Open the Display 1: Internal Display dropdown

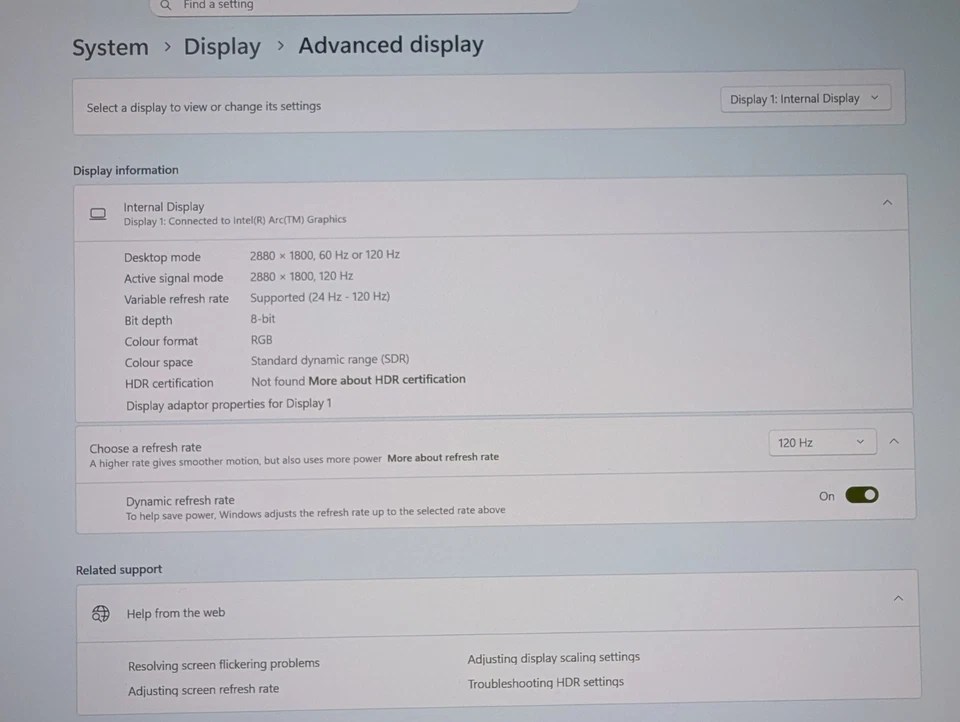click(x=804, y=99)
